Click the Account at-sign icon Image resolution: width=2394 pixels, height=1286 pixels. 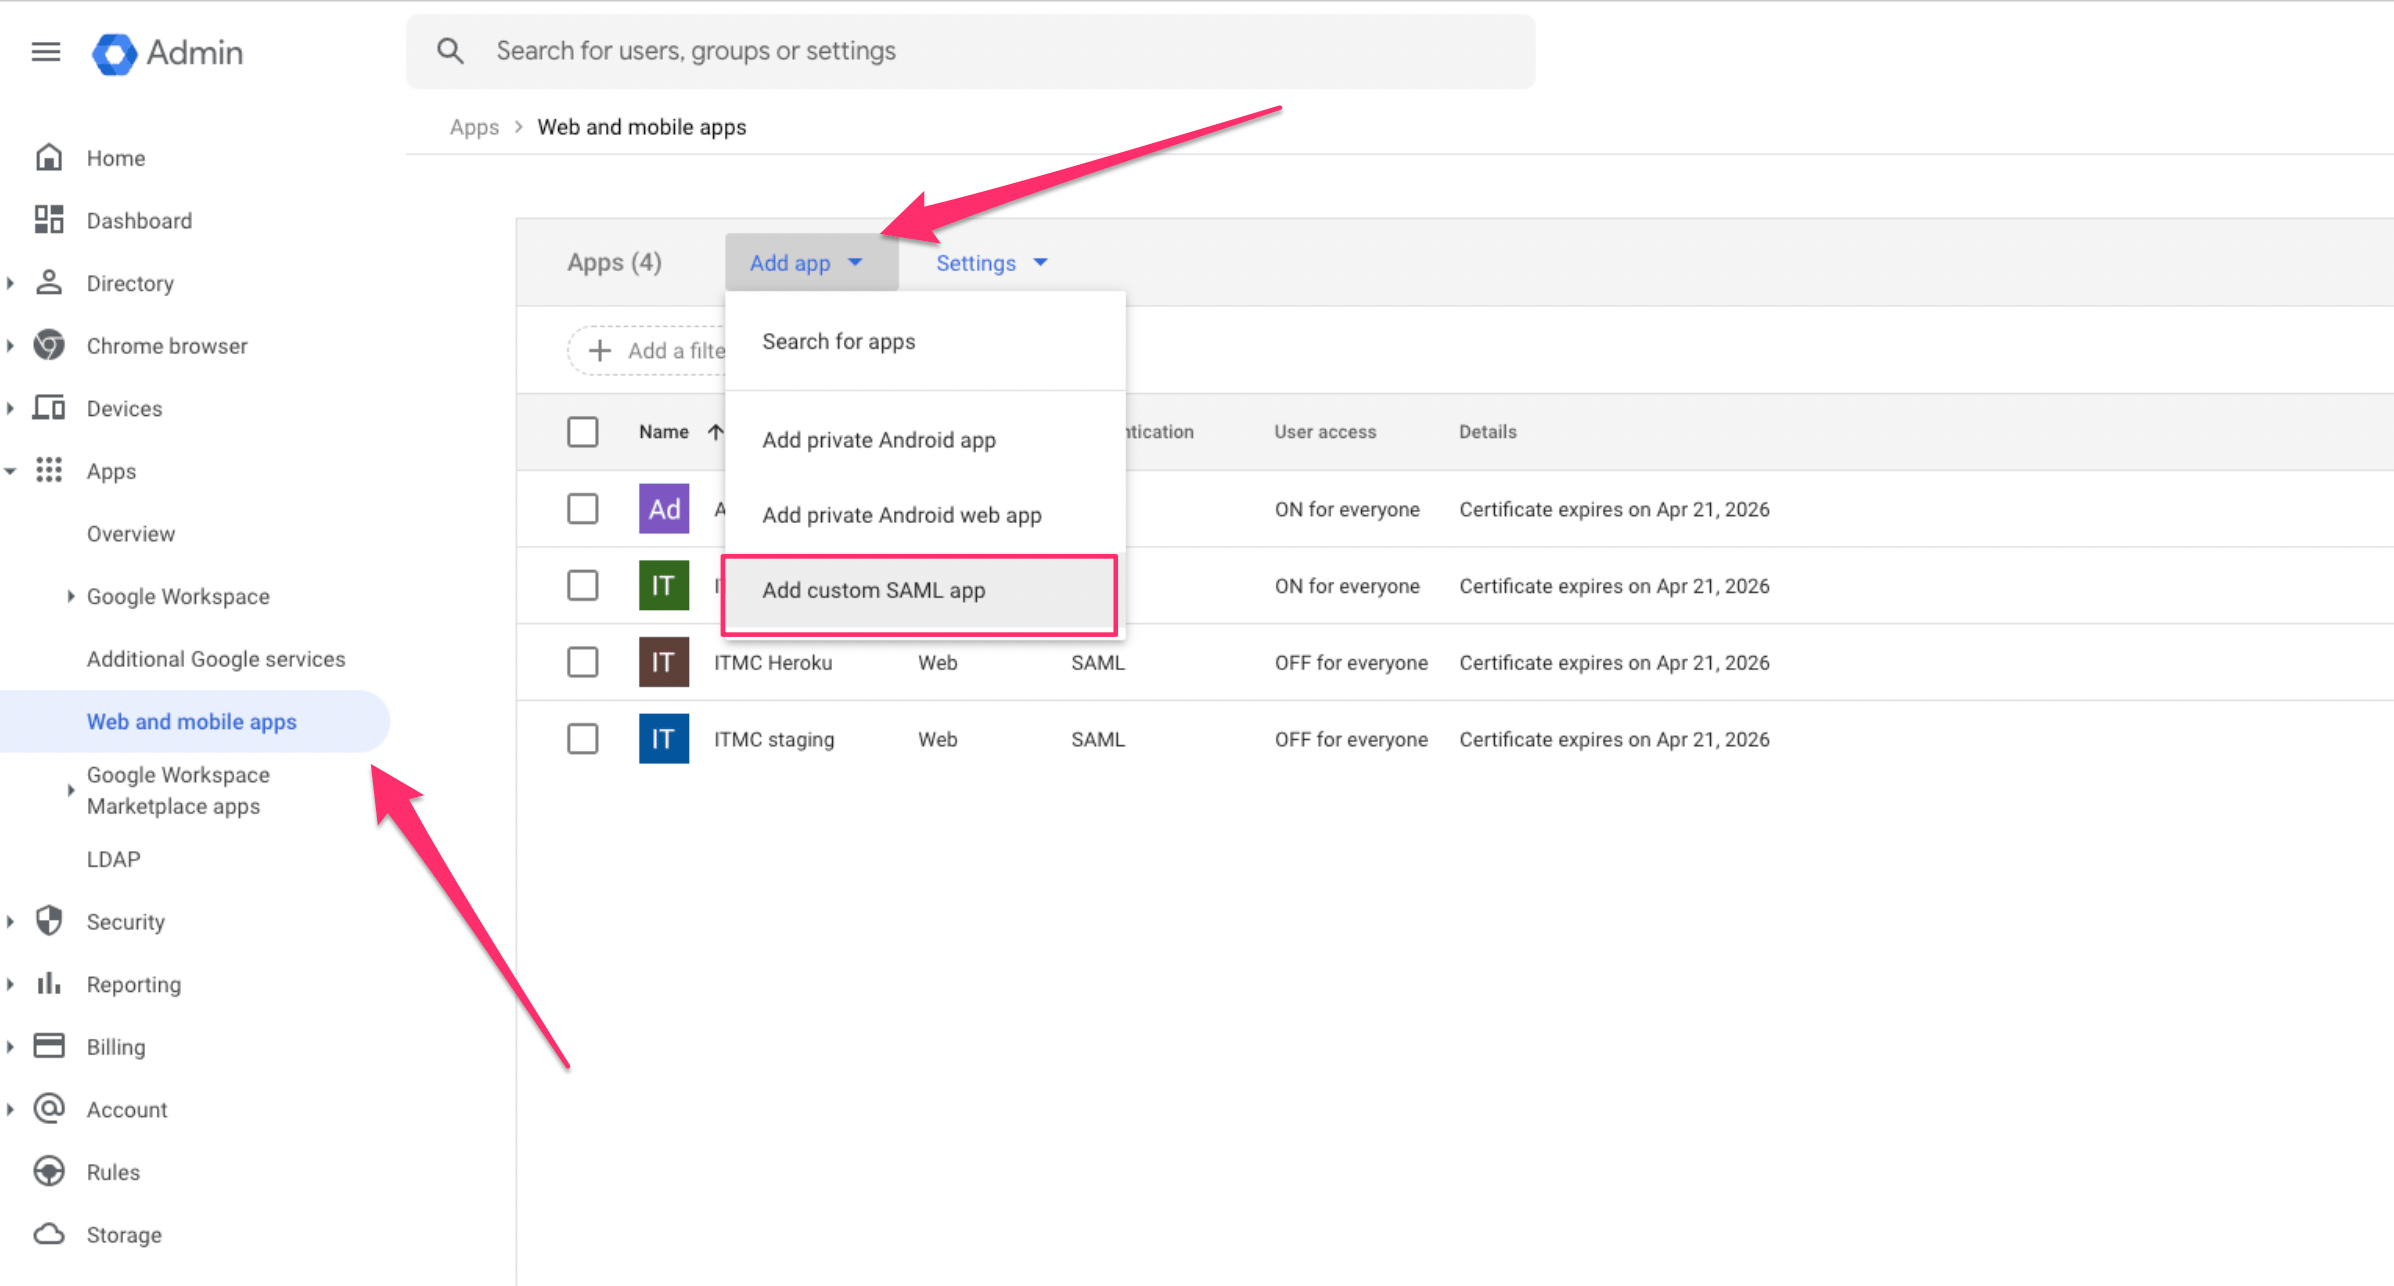click(x=49, y=1109)
